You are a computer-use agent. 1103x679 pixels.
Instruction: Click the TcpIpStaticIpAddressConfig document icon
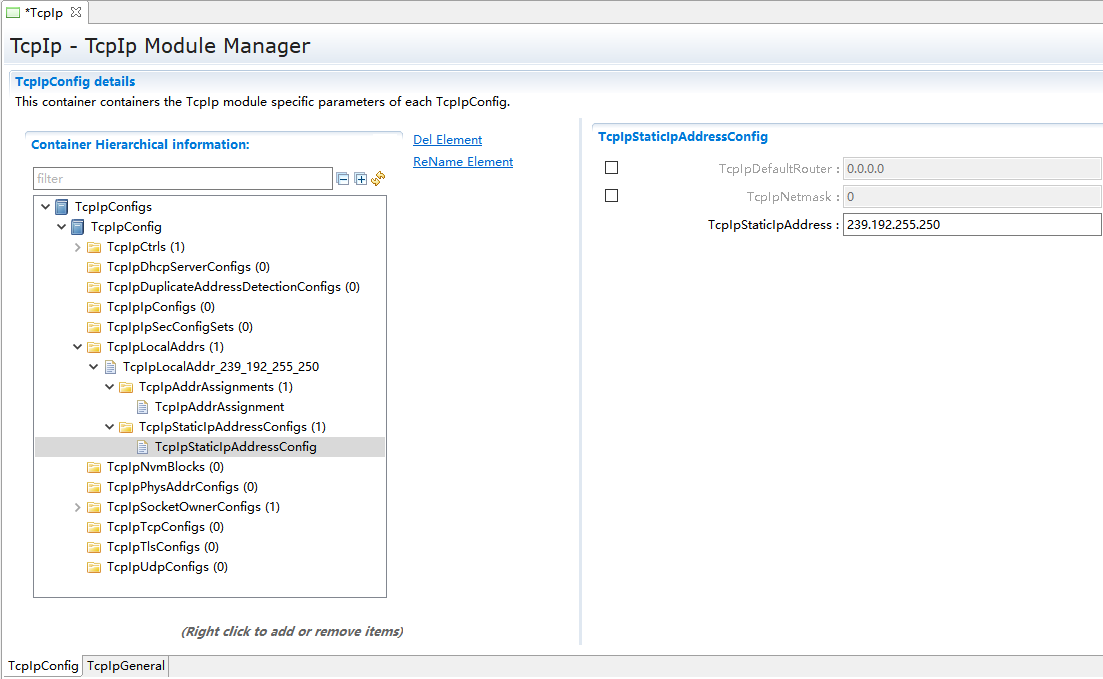tap(142, 447)
